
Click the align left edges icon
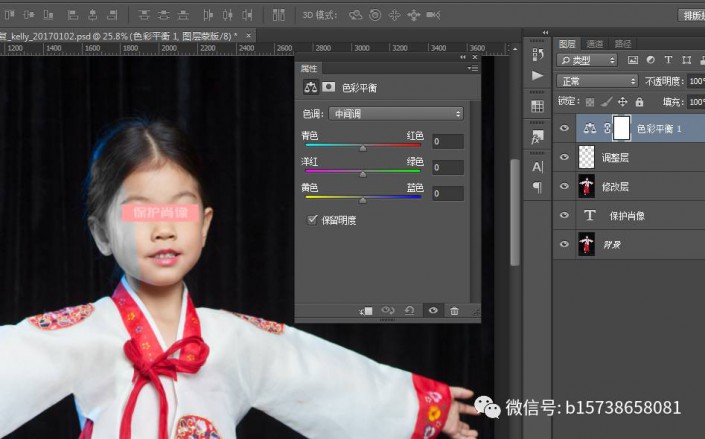tap(72, 15)
